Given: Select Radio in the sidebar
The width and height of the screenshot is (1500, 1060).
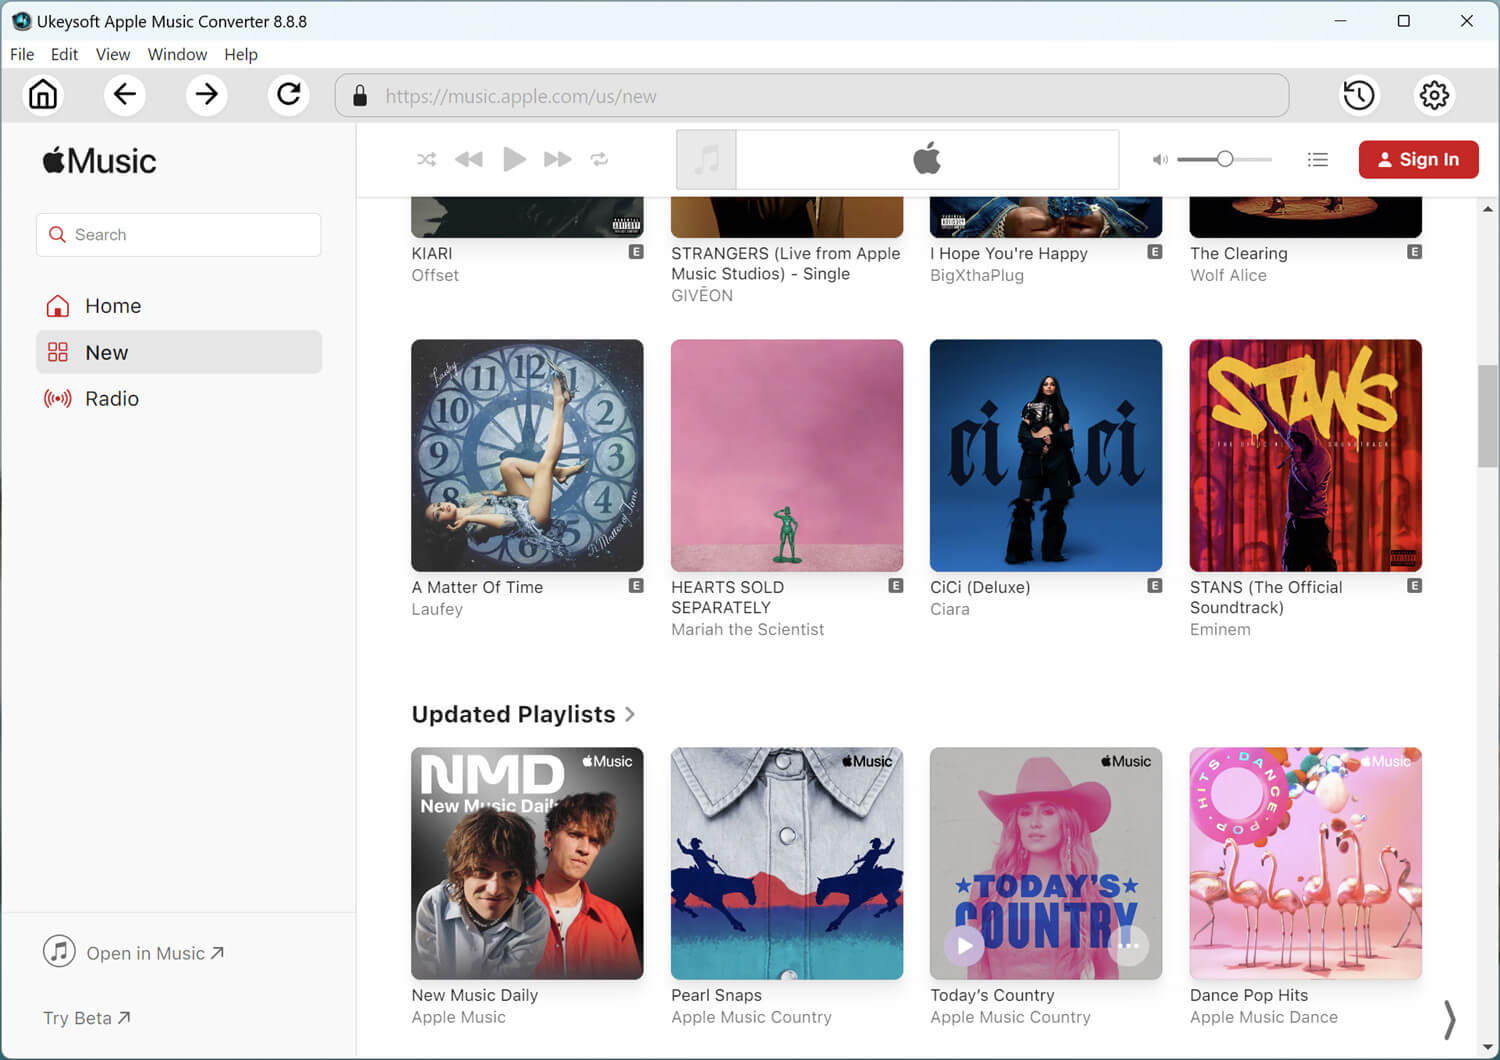Looking at the screenshot, I should pos(112,399).
